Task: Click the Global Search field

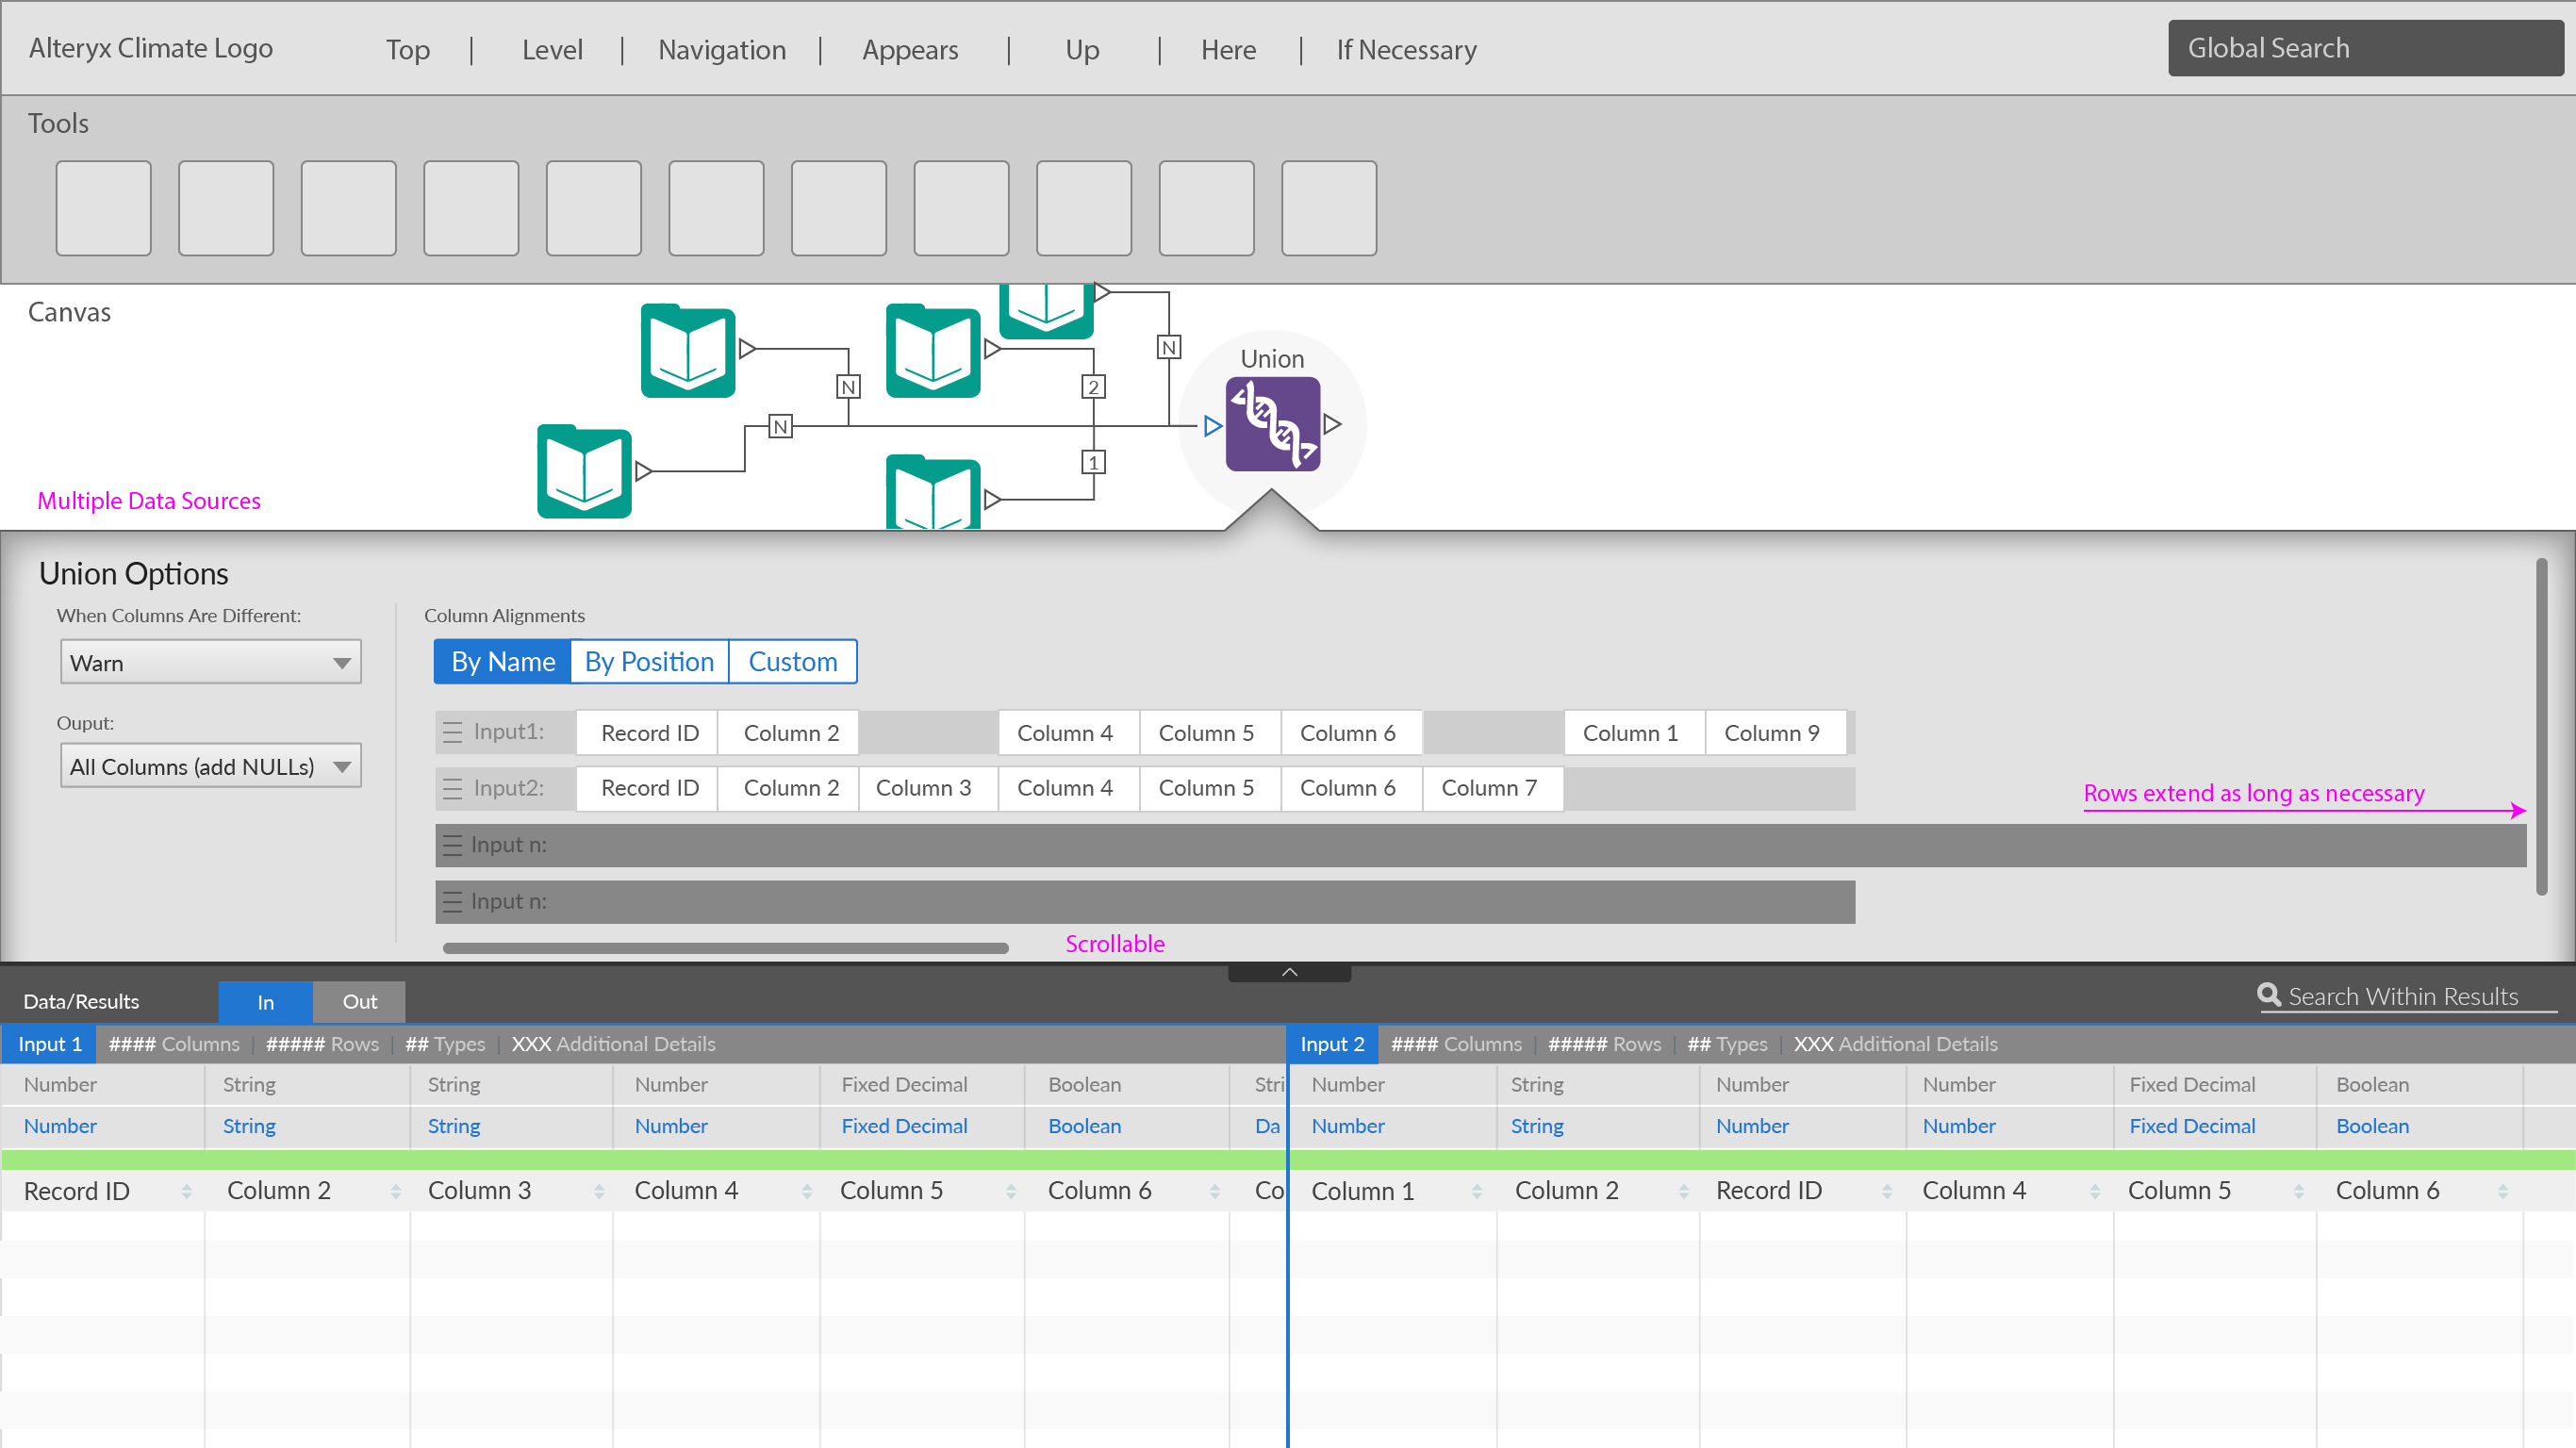Action: click(2364, 48)
